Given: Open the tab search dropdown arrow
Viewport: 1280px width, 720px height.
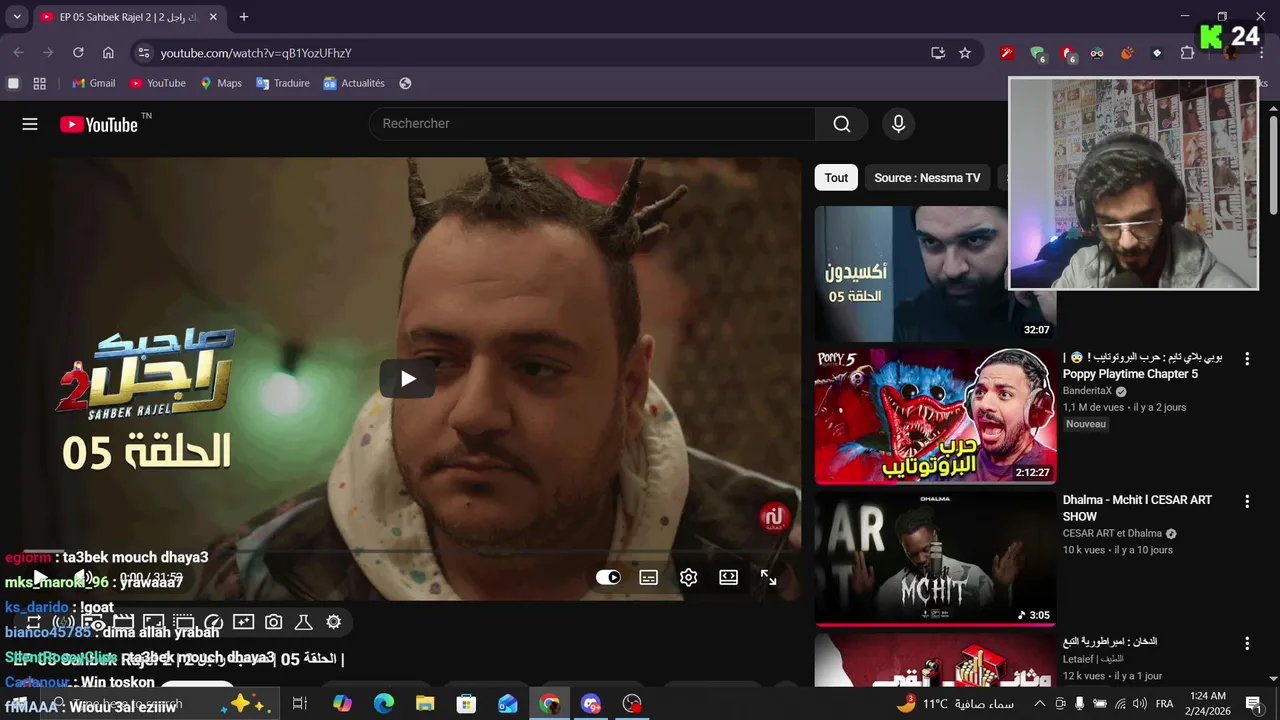Looking at the screenshot, I should pos(17,17).
